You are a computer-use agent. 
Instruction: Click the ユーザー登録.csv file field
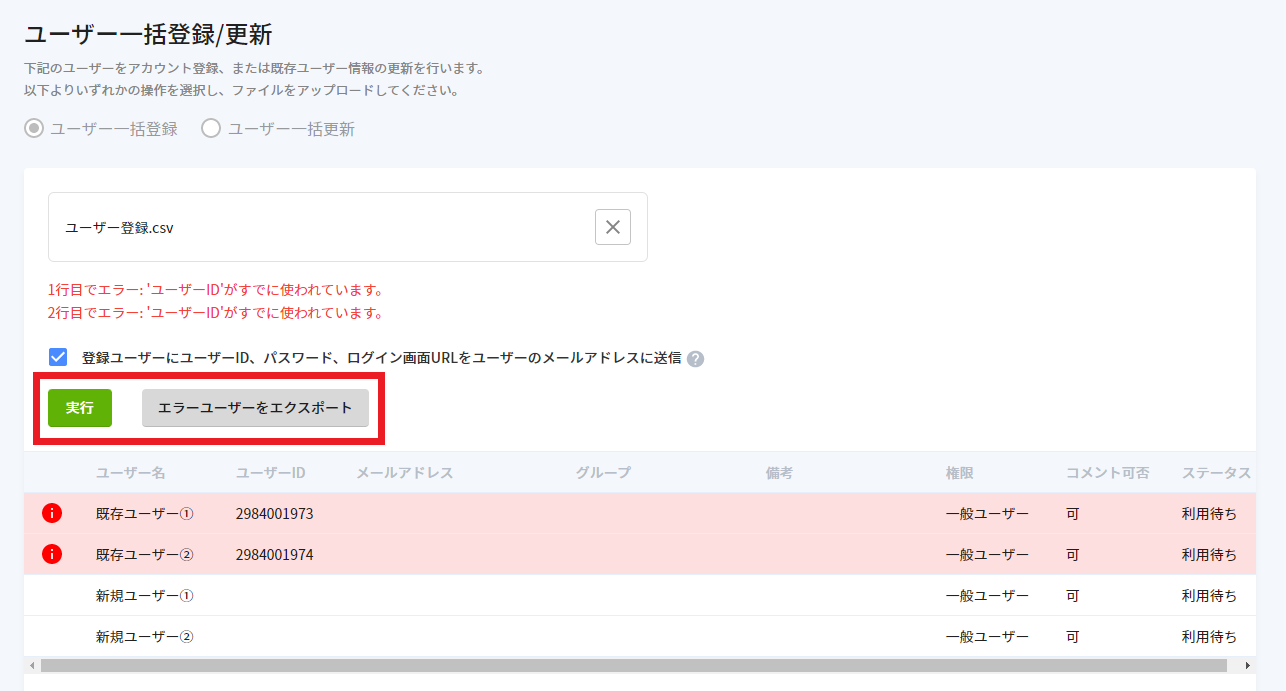tap(348, 227)
